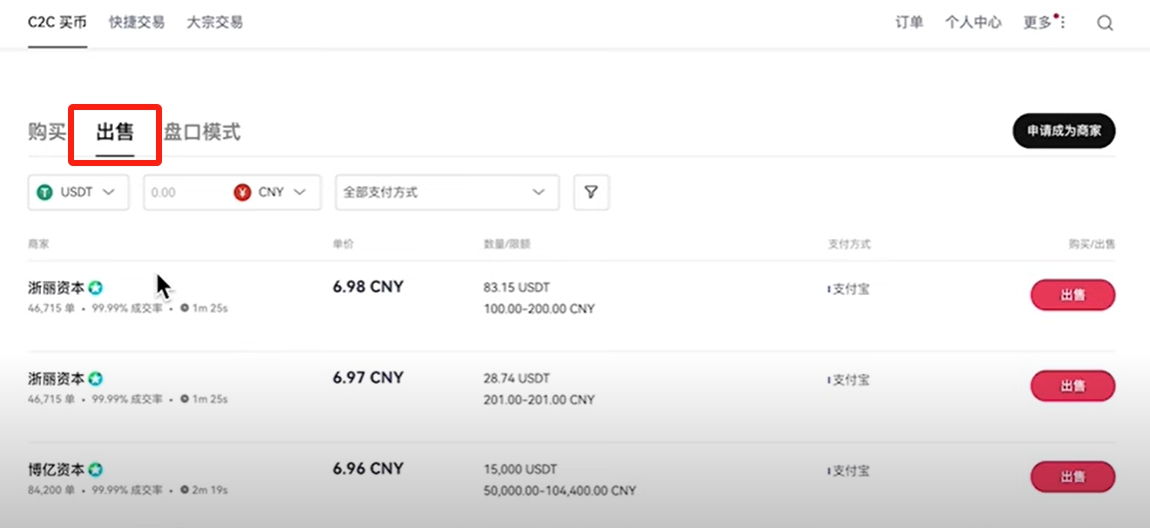1150x528 pixels.
Task: Click the 更多 three-dot menu icon
Action: coord(1062,23)
